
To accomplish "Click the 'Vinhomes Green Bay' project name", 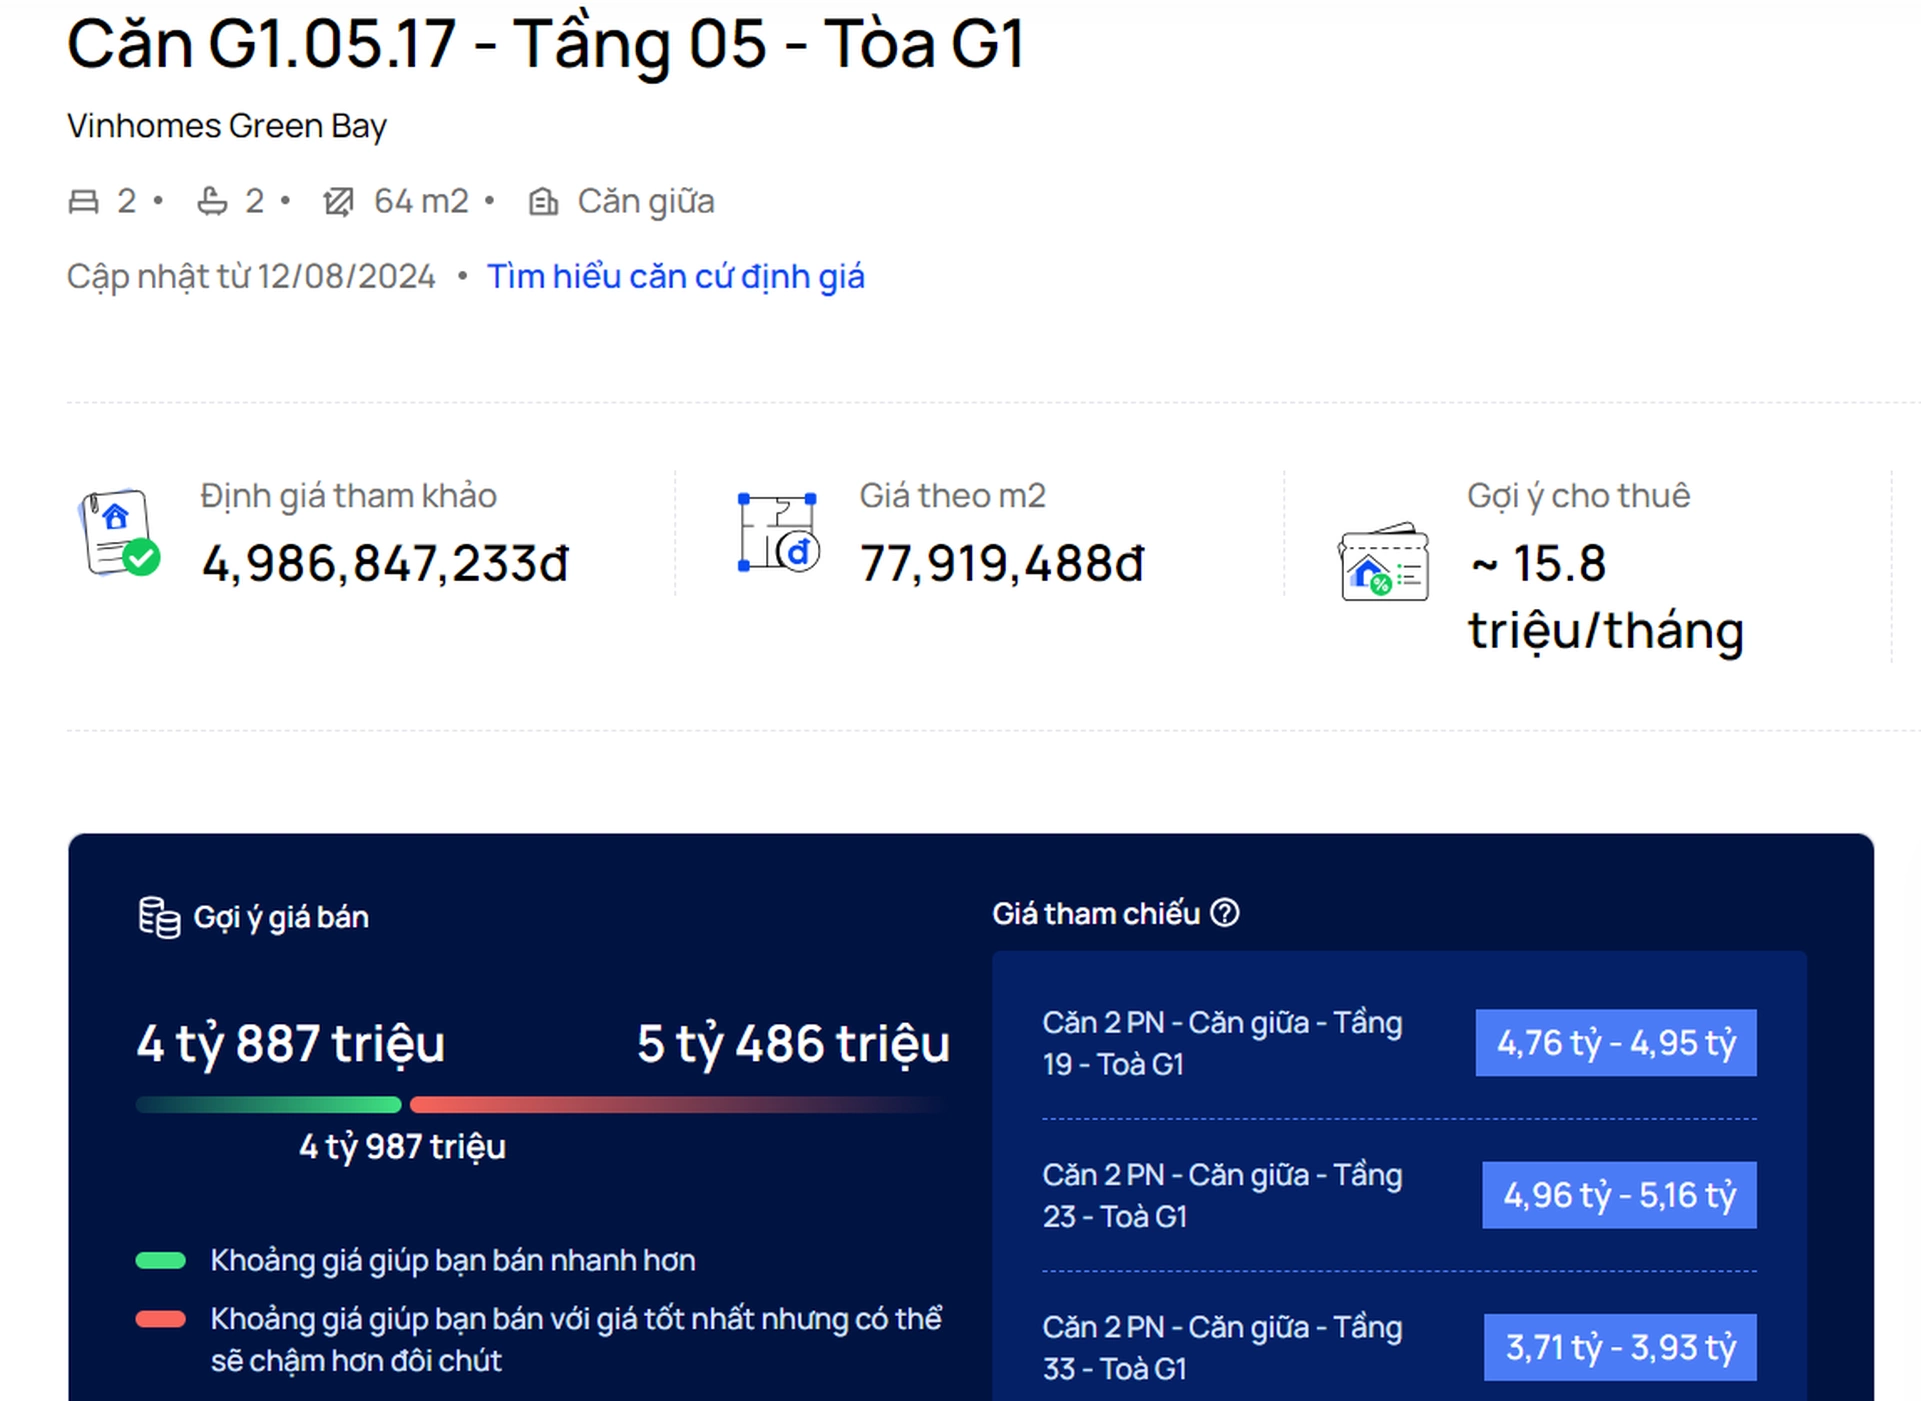I will tap(227, 126).
